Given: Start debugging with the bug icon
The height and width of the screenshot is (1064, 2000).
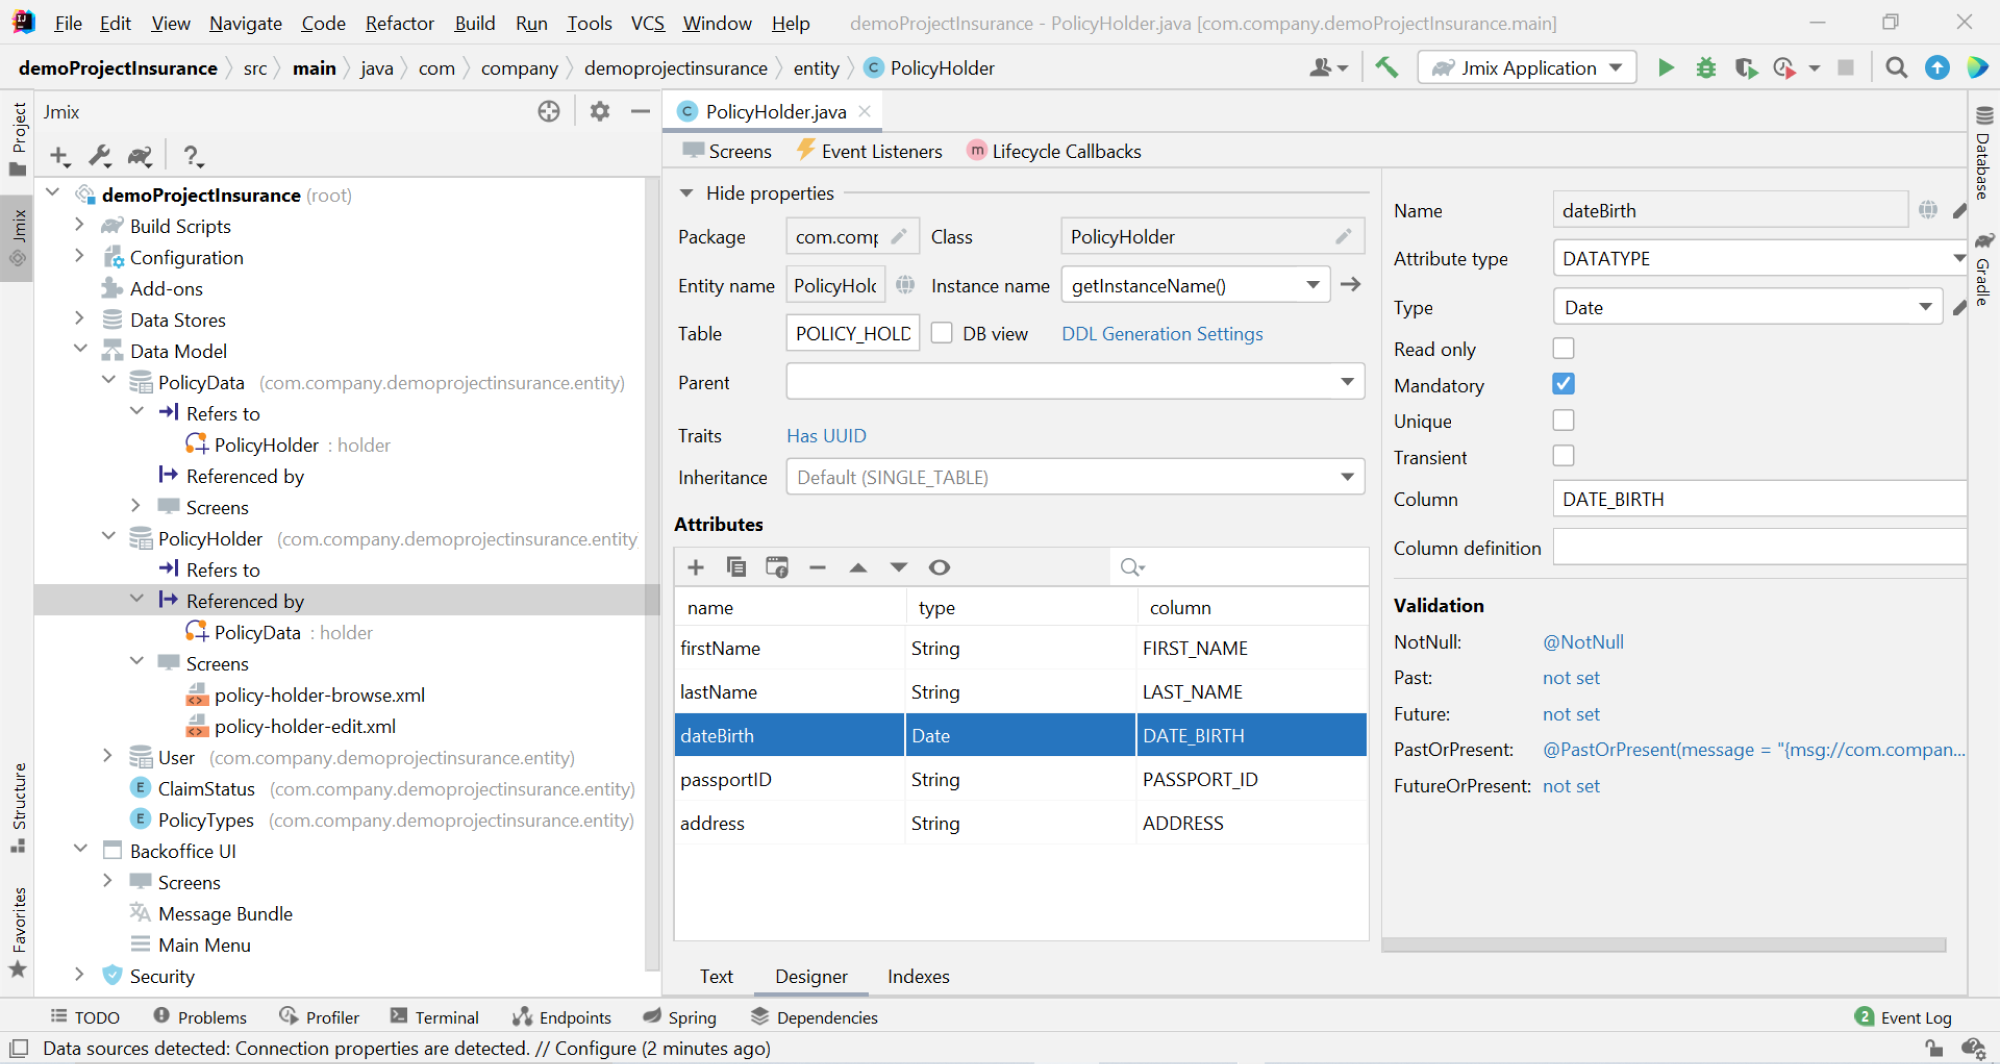Looking at the screenshot, I should click(1706, 68).
